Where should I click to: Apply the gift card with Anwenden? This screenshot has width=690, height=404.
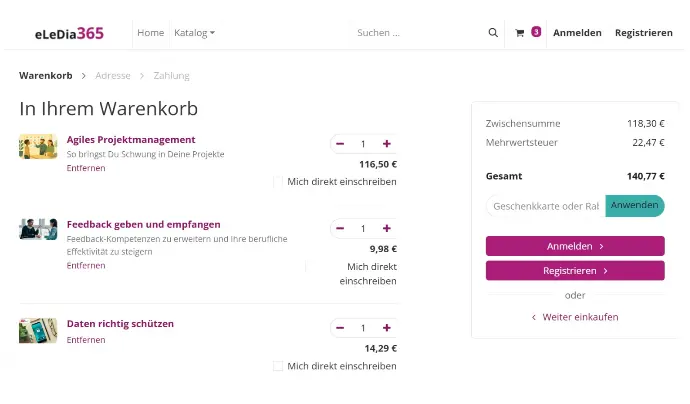pyautogui.click(x=635, y=206)
